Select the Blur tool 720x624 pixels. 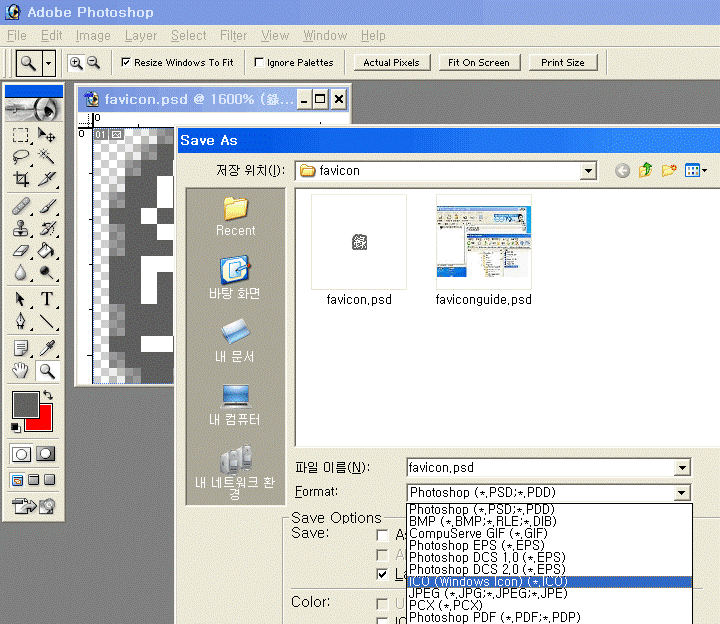point(20,272)
